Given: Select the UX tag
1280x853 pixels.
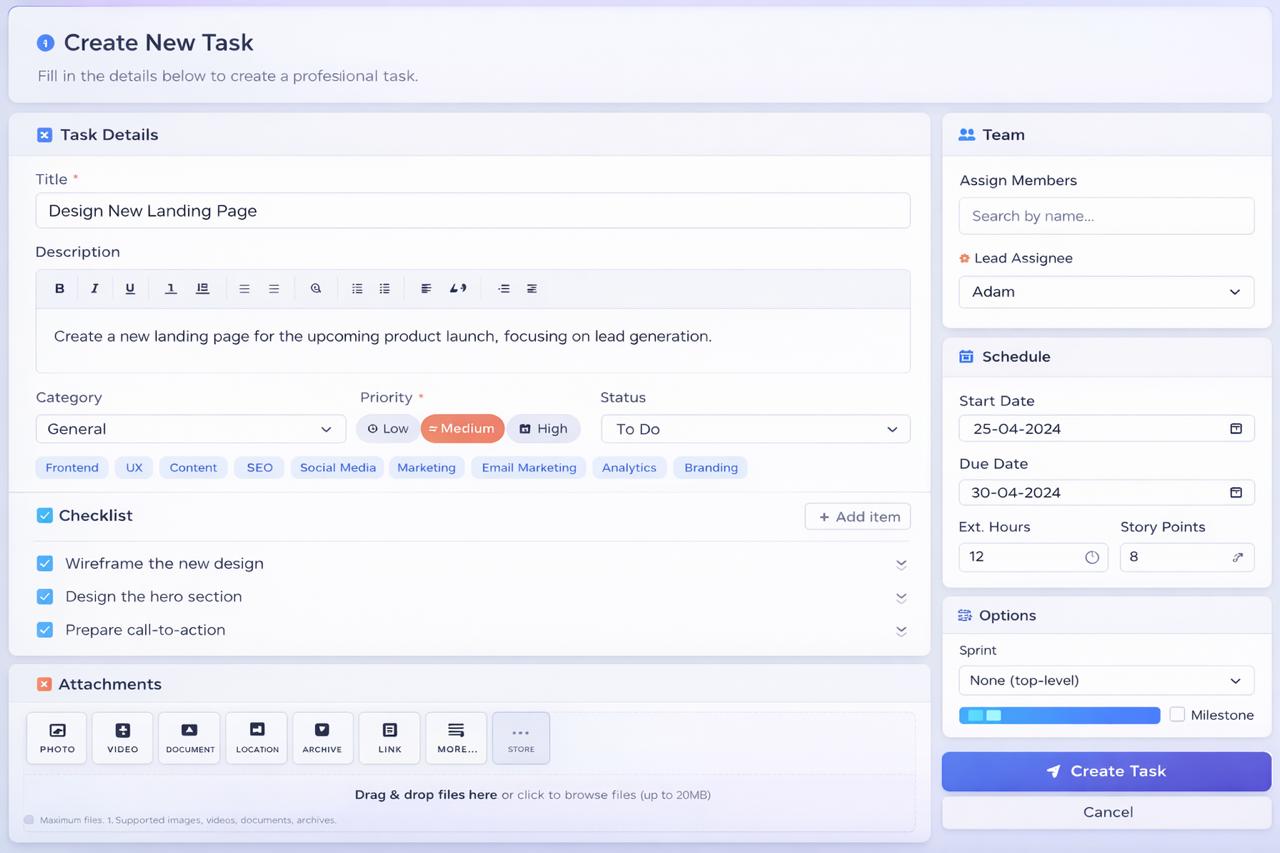Looking at the screenshot, I should point(134,467).
